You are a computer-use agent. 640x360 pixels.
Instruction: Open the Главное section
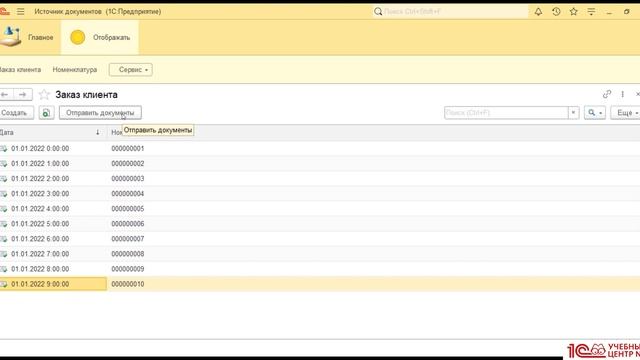[29, 37]
